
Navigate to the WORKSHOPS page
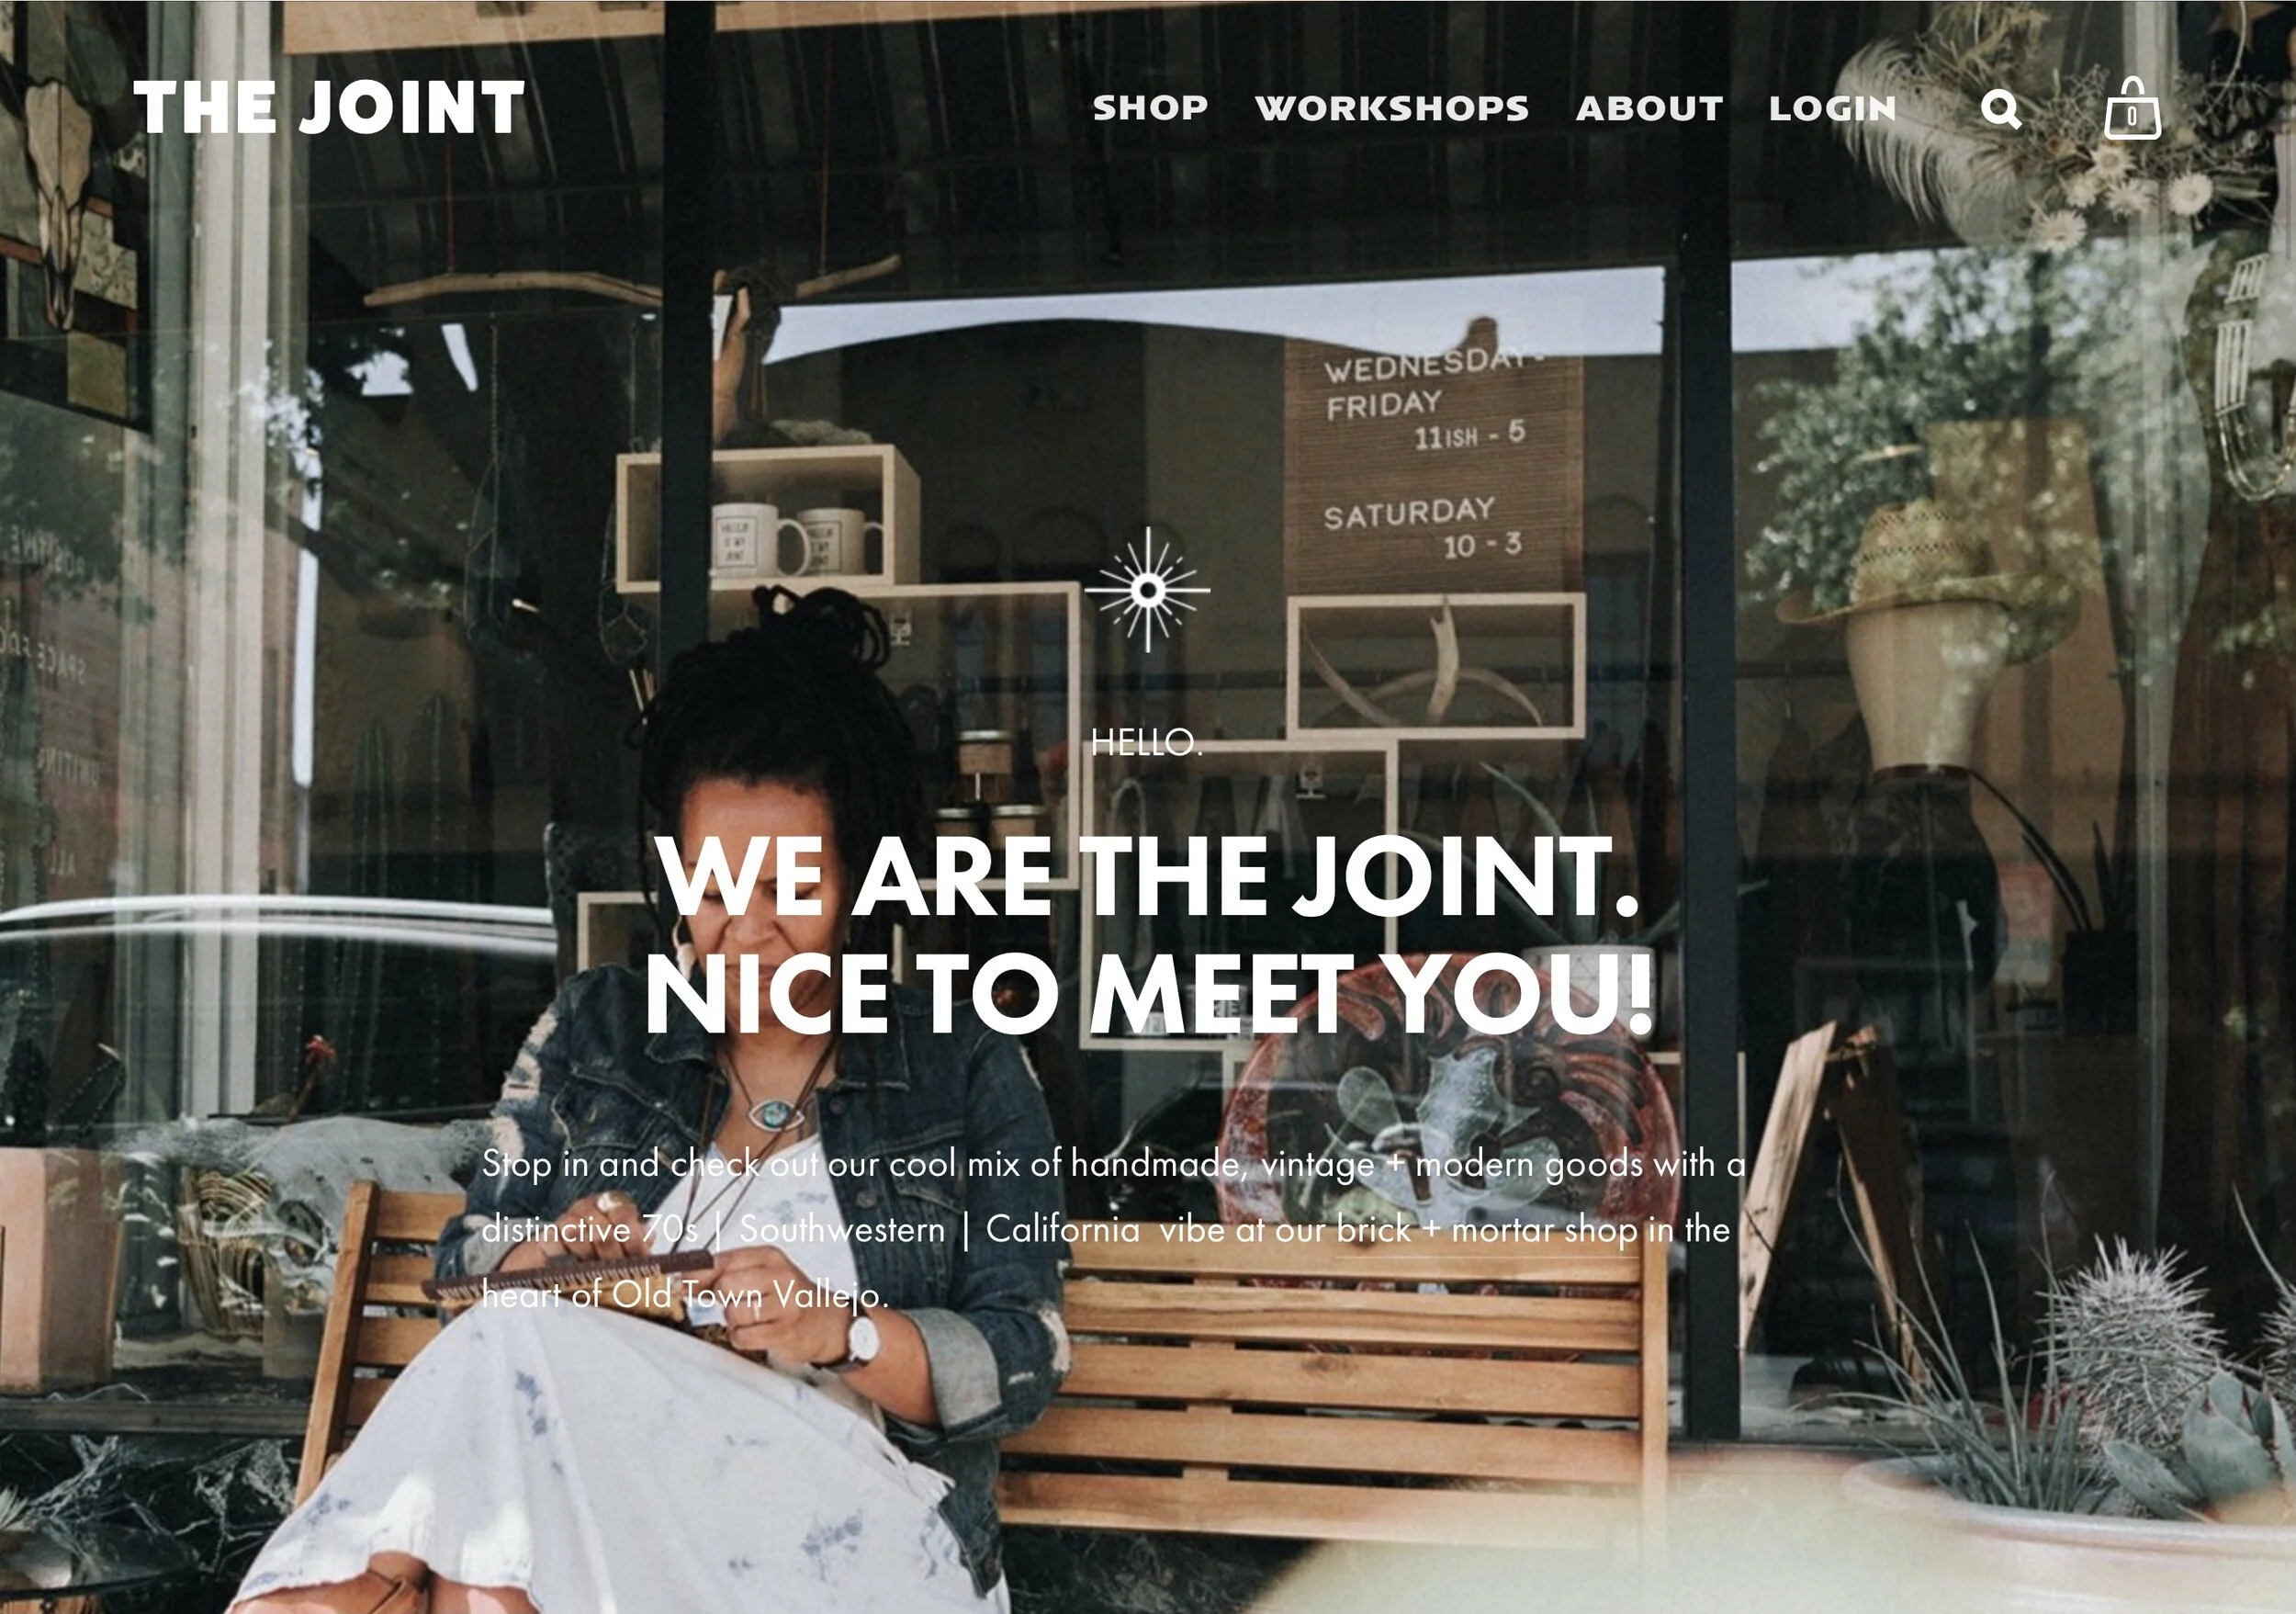tap(1392, 108)
